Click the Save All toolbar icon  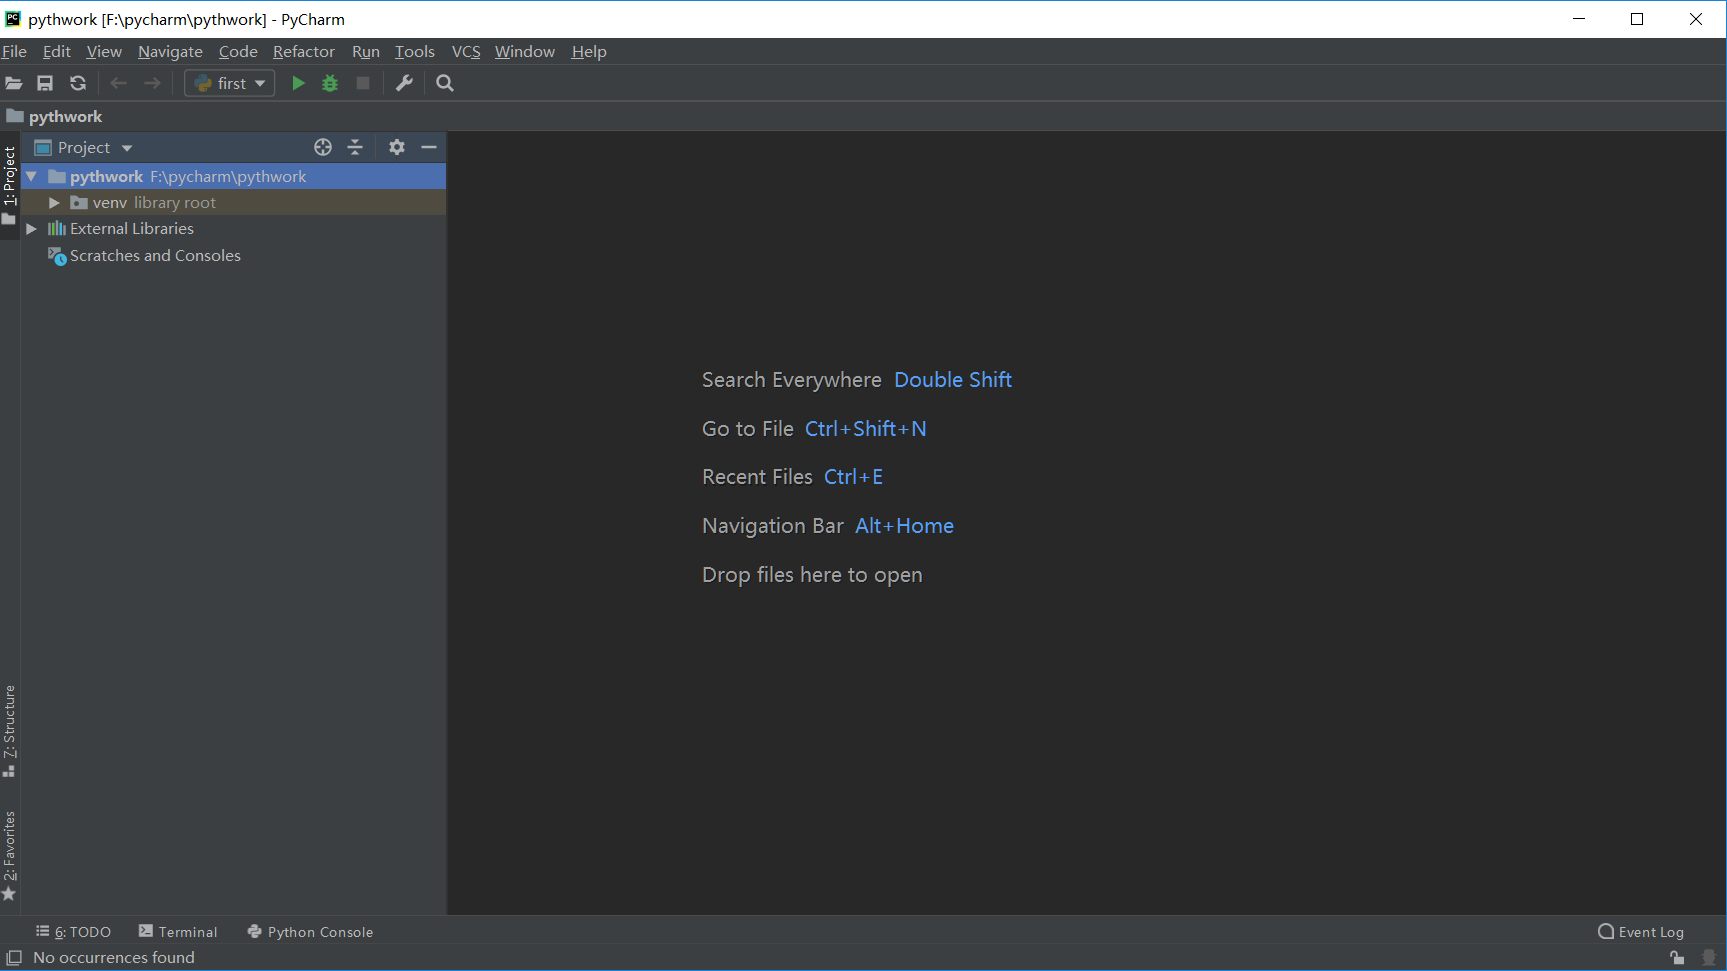pos(45,83)
